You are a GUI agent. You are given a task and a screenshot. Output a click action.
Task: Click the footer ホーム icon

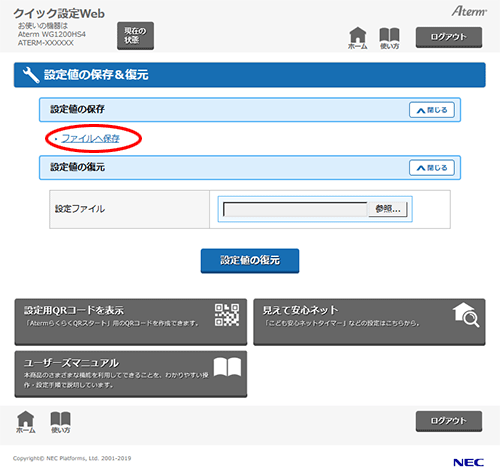[x=26, y=422]
